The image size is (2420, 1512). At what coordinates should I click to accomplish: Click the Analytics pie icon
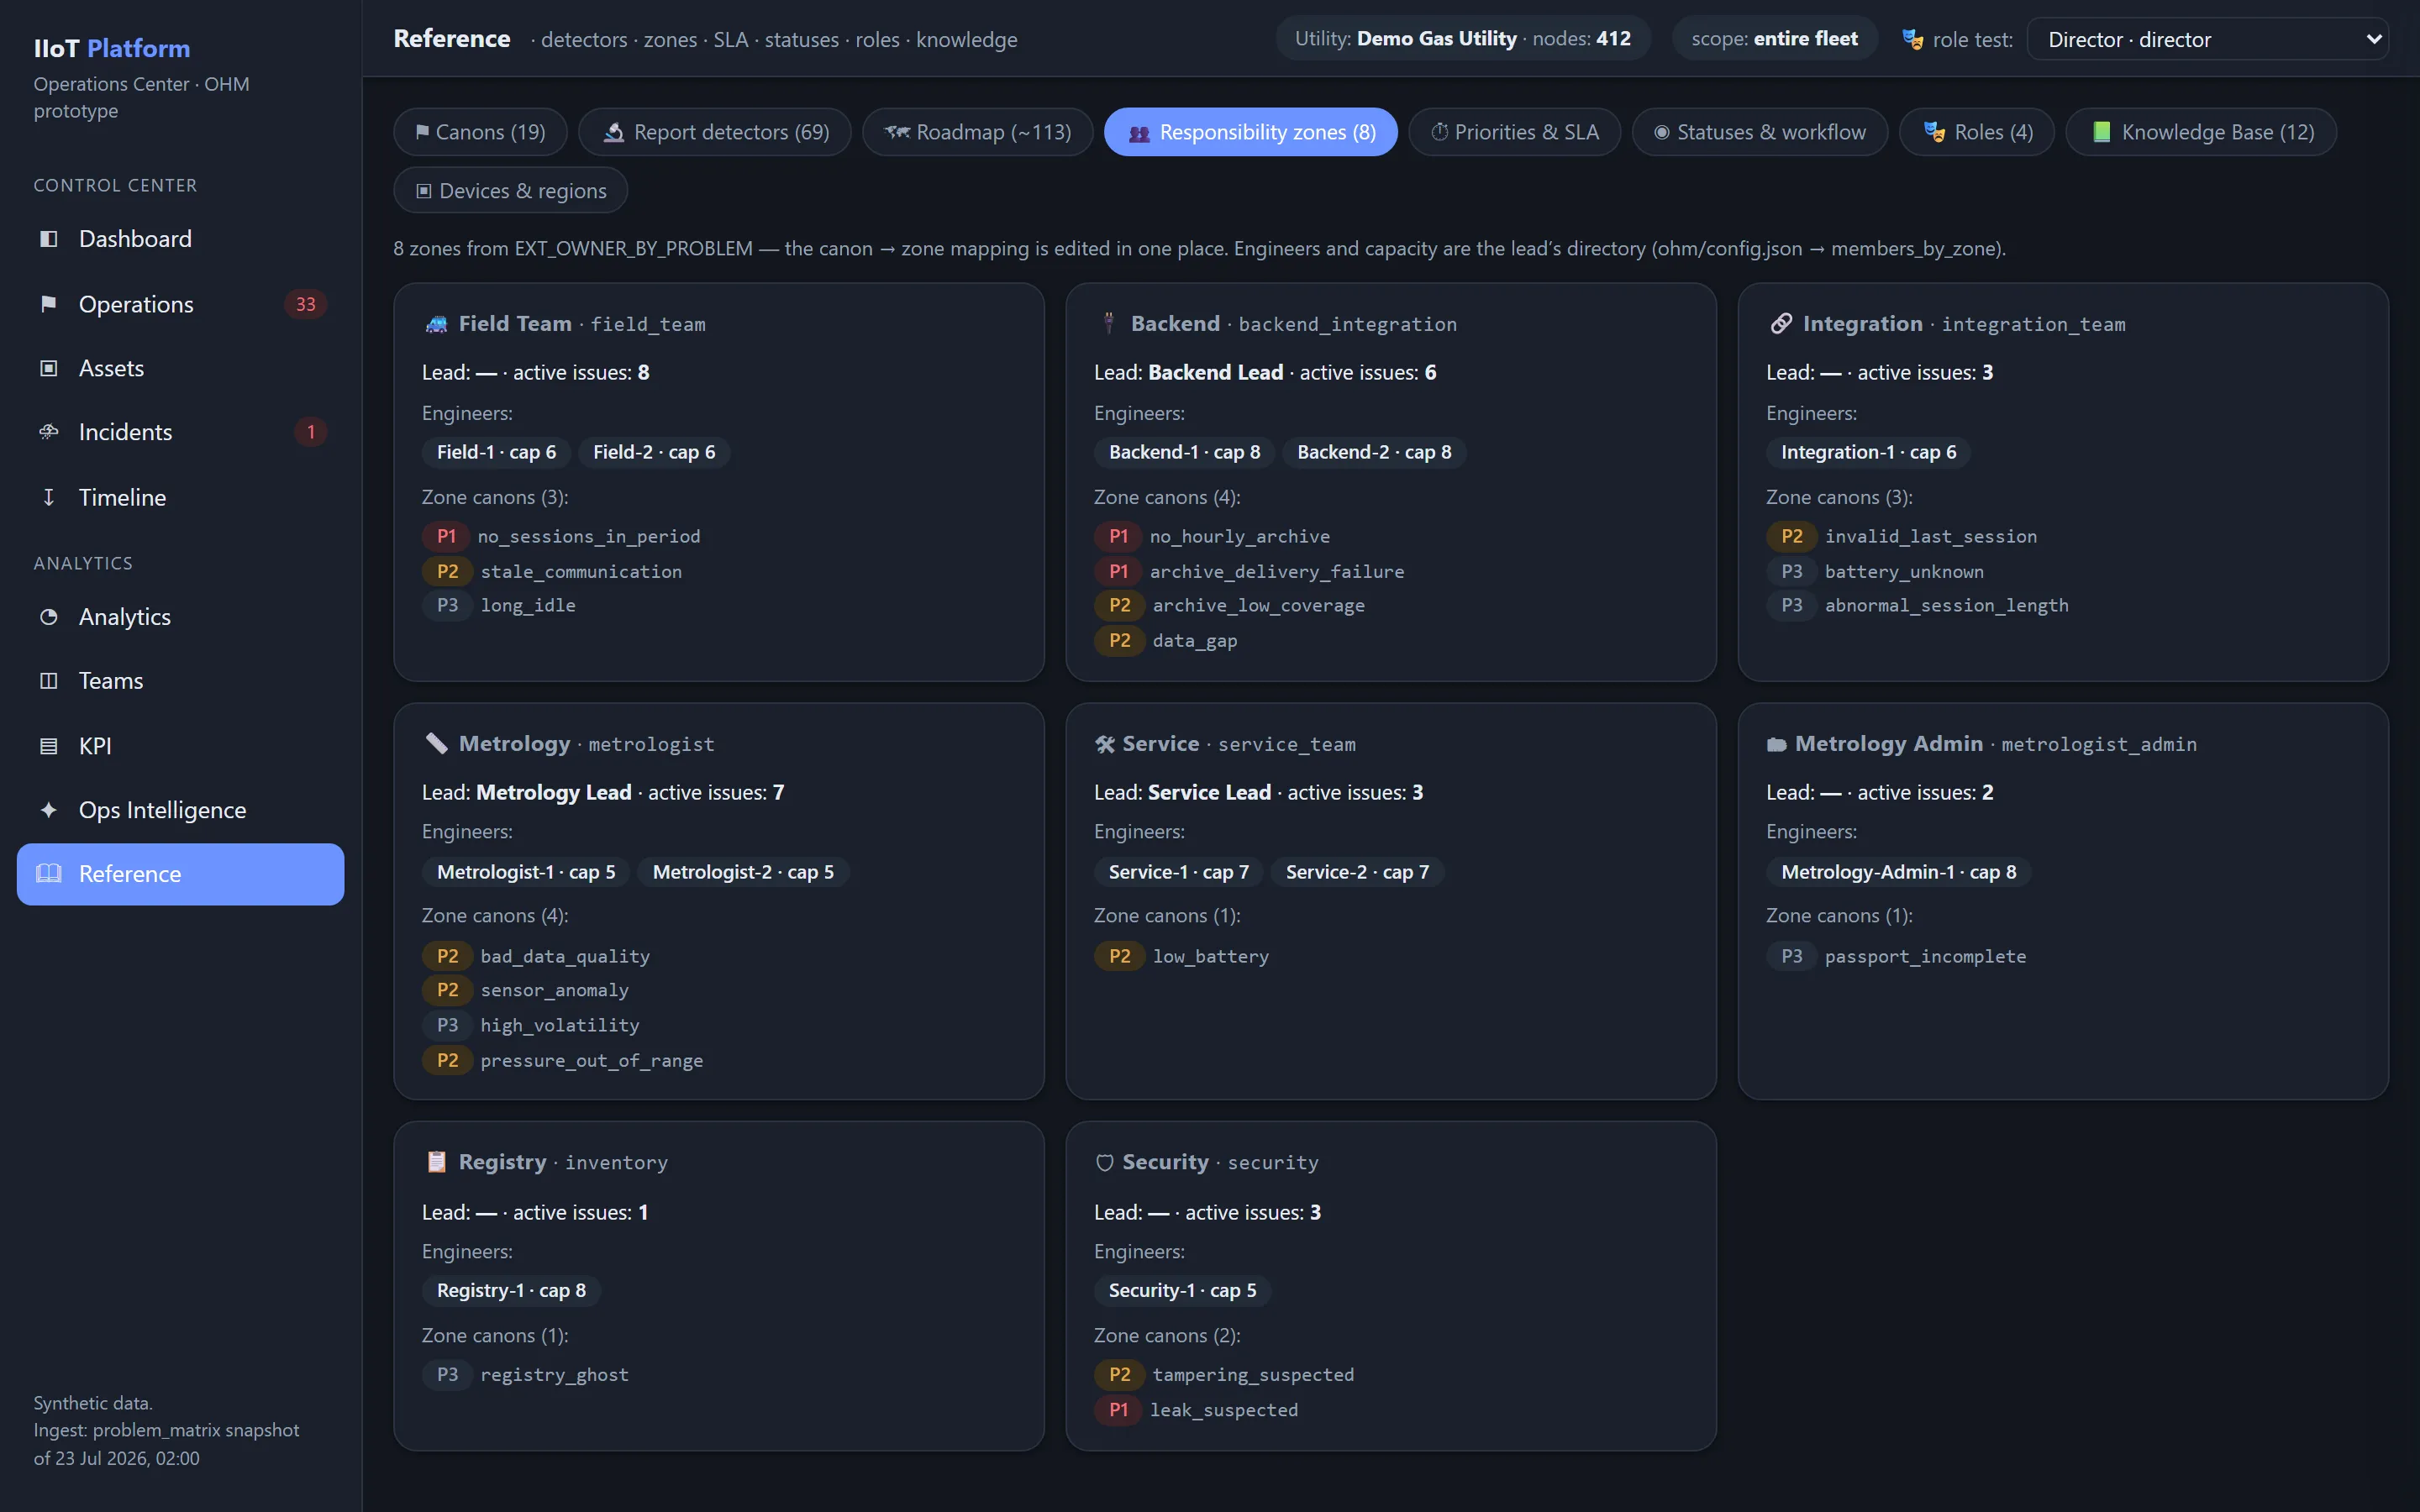click(48, 617)
